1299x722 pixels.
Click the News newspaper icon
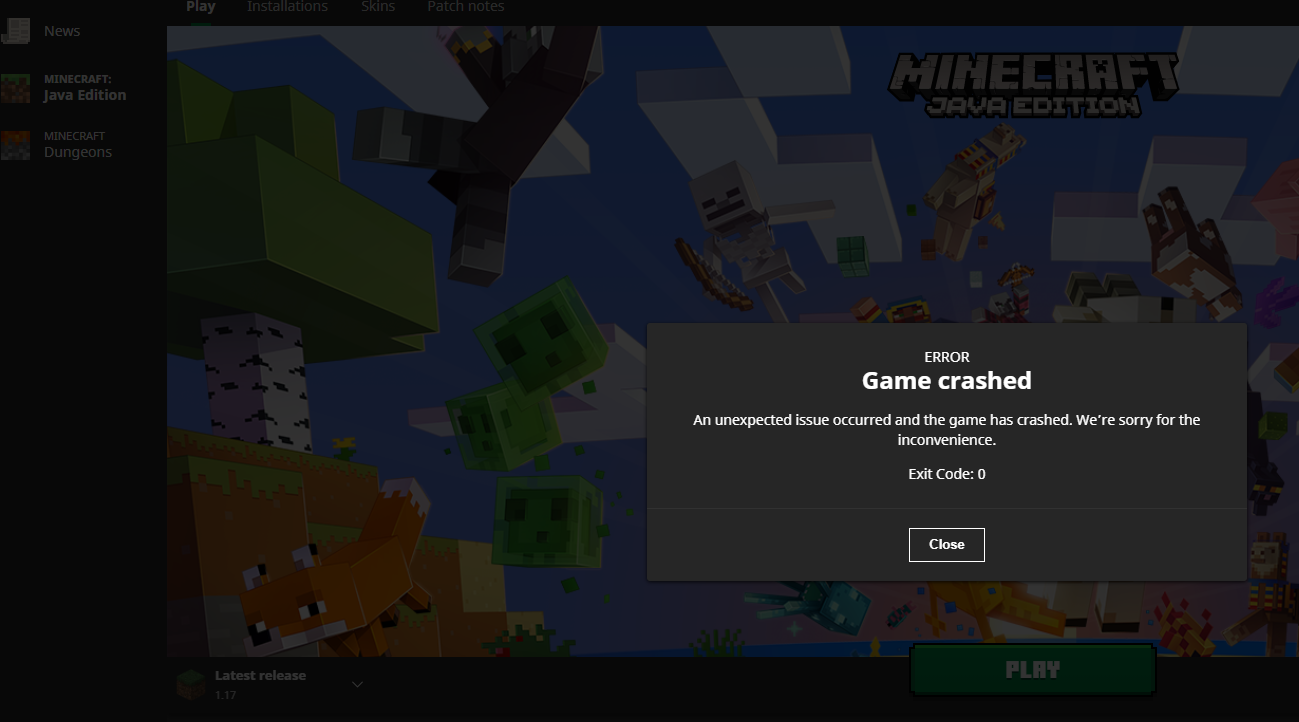(x=16, y=30)
